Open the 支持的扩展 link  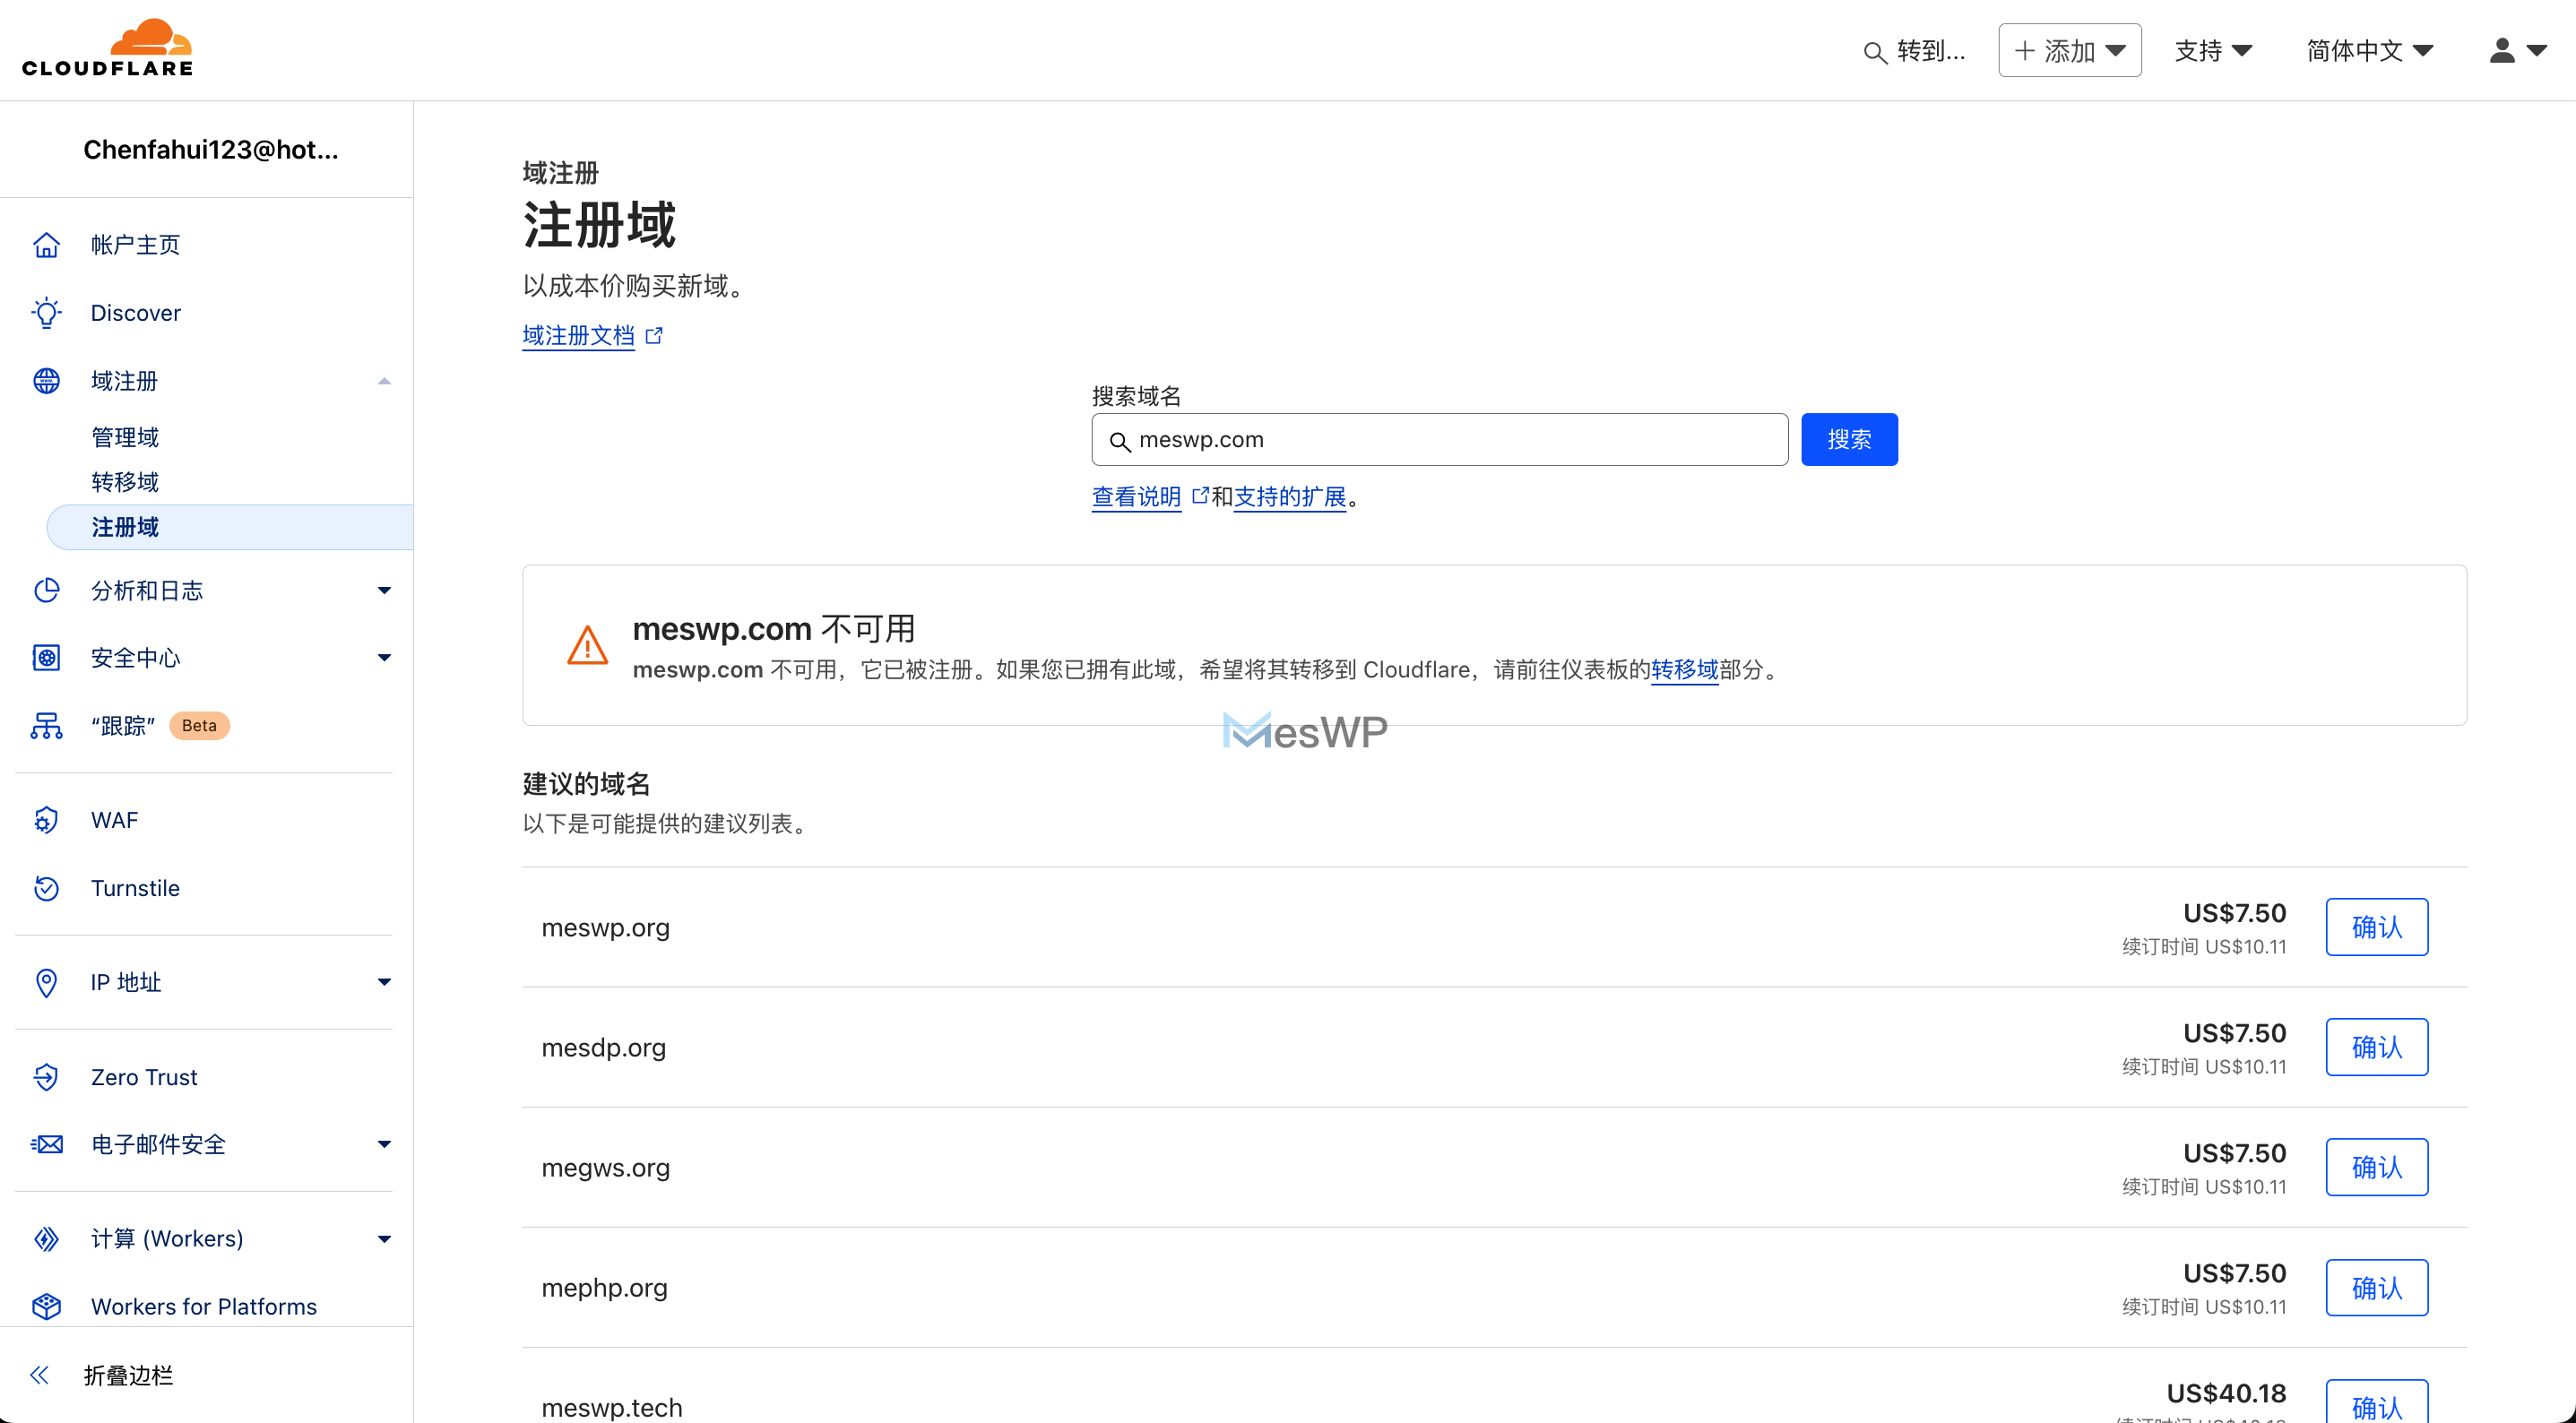pos(1290,496)
